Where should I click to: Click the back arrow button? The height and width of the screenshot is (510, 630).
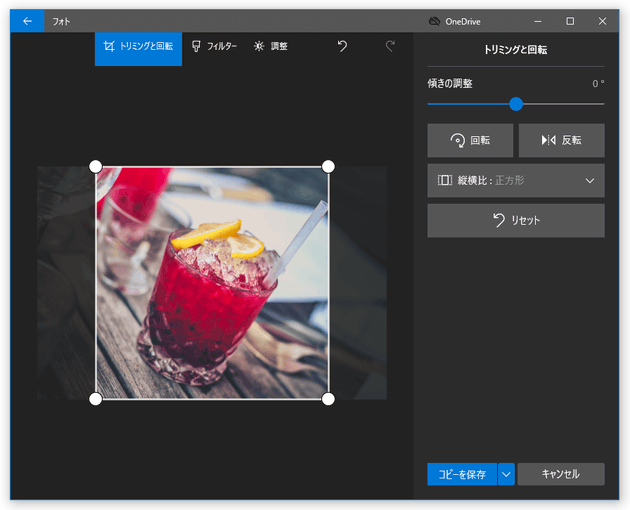coord(27,21)
